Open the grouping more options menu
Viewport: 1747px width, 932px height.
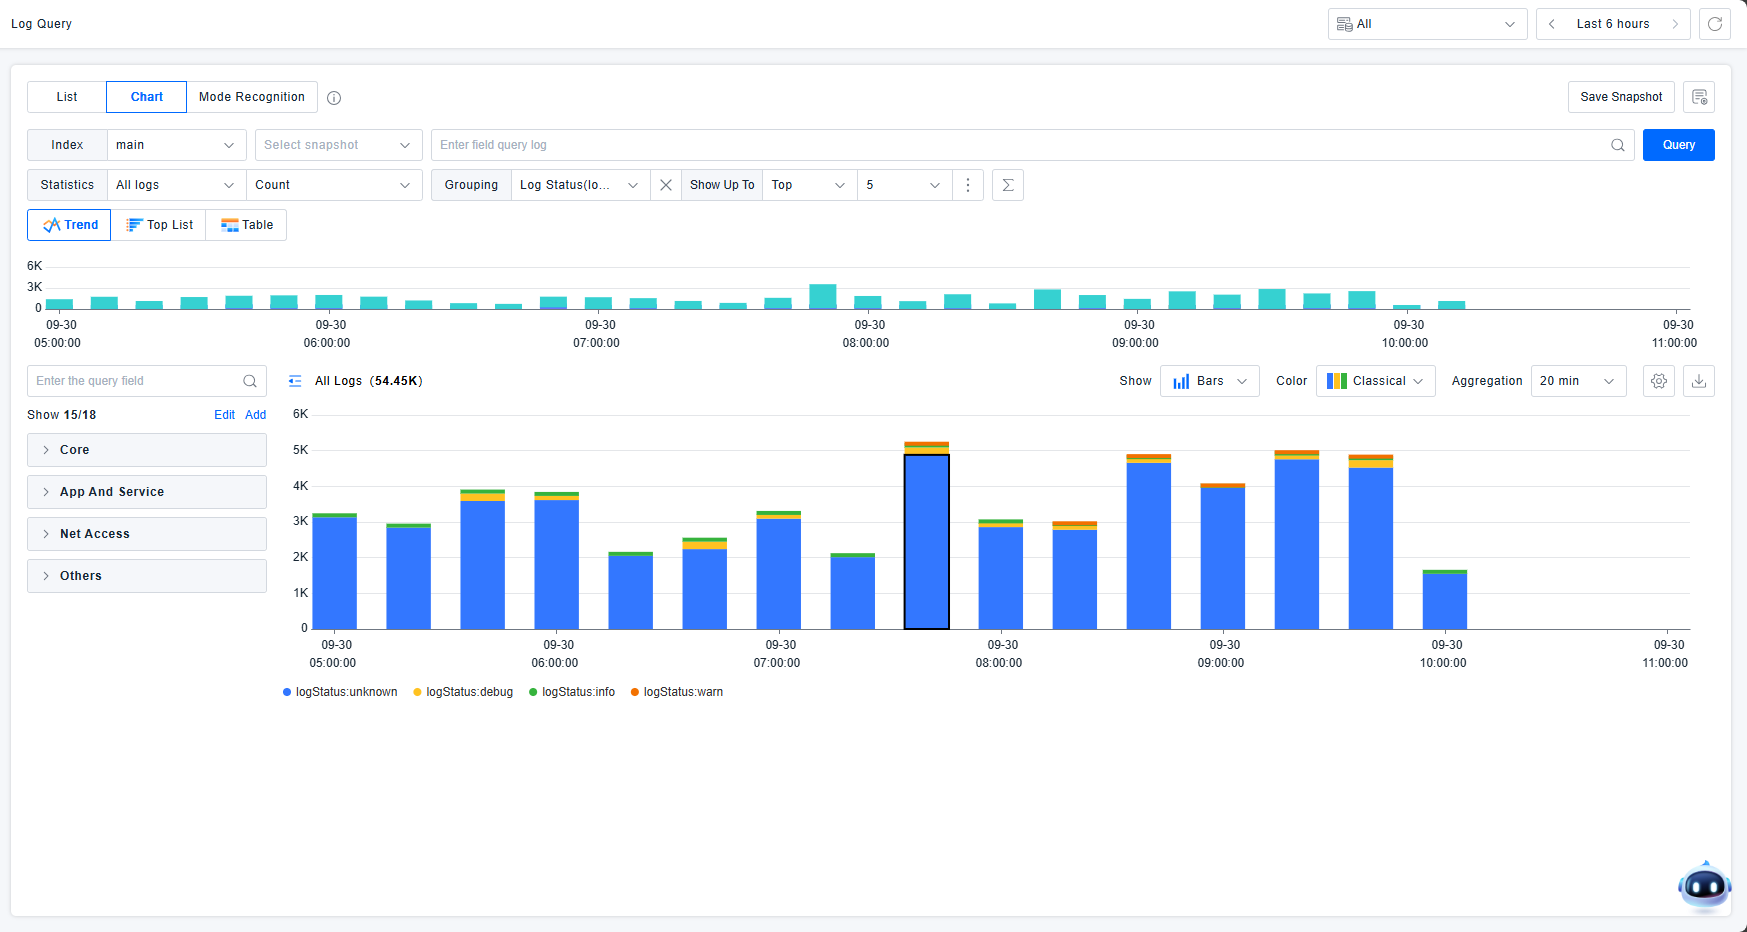tap(967, 185)
